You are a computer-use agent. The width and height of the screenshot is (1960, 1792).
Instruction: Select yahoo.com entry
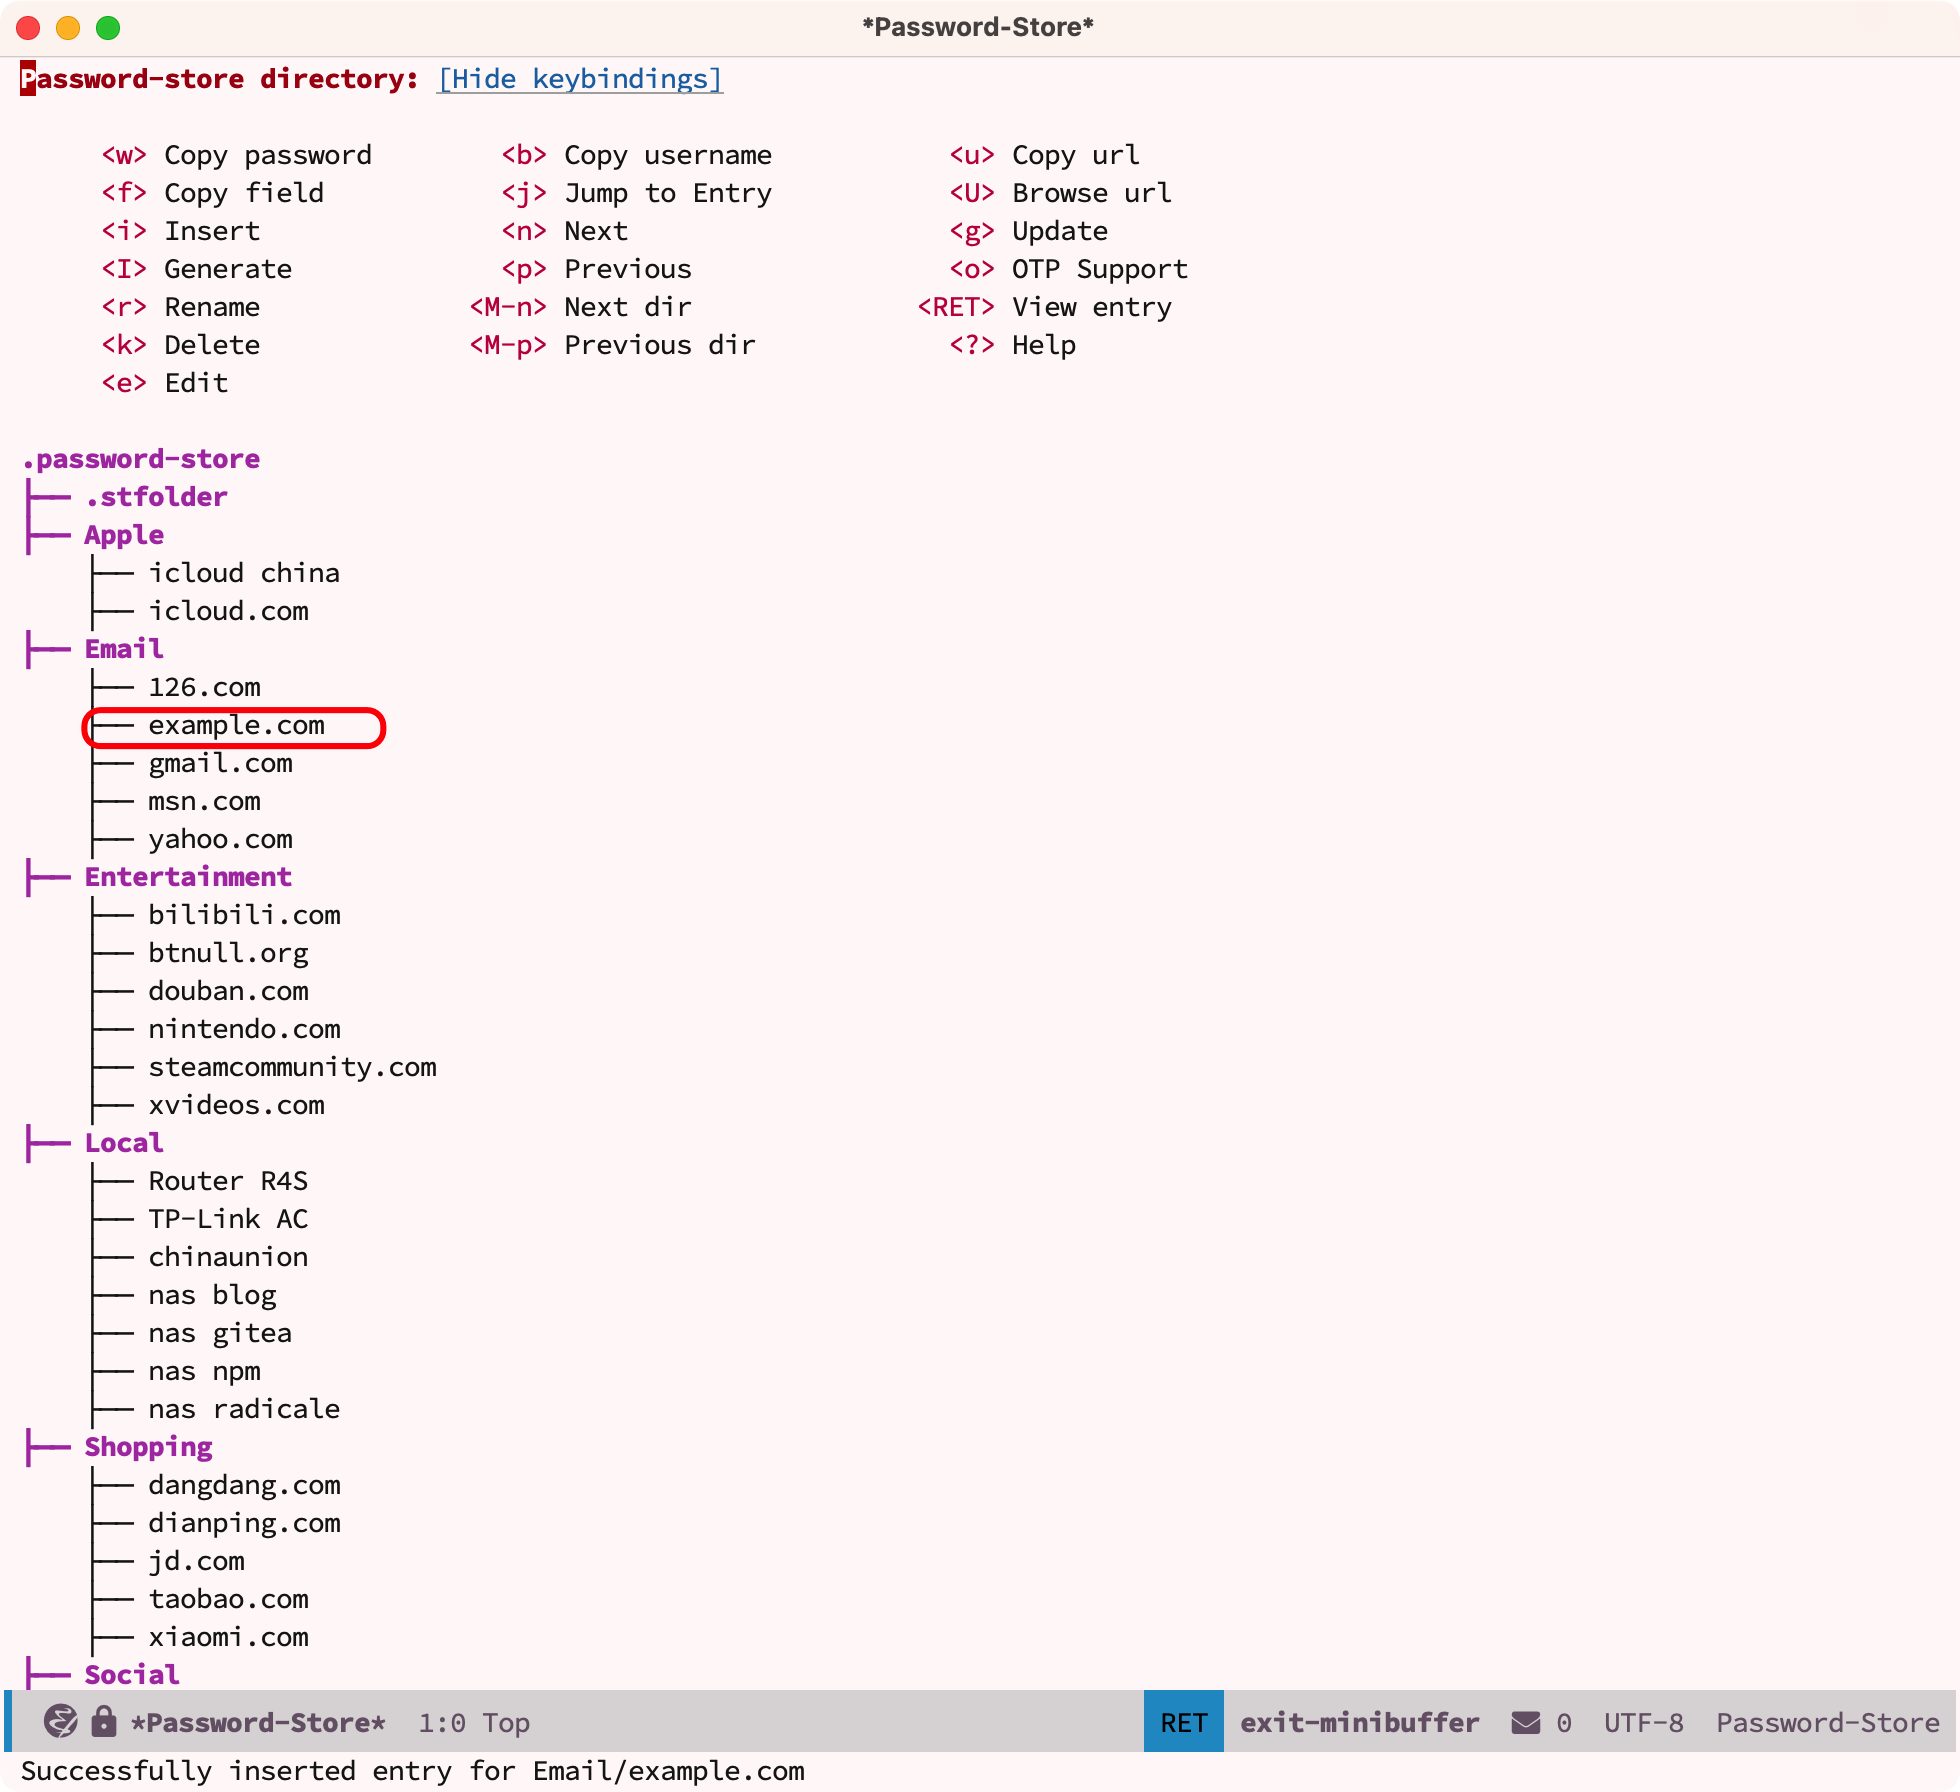click(x=220, y=839)
